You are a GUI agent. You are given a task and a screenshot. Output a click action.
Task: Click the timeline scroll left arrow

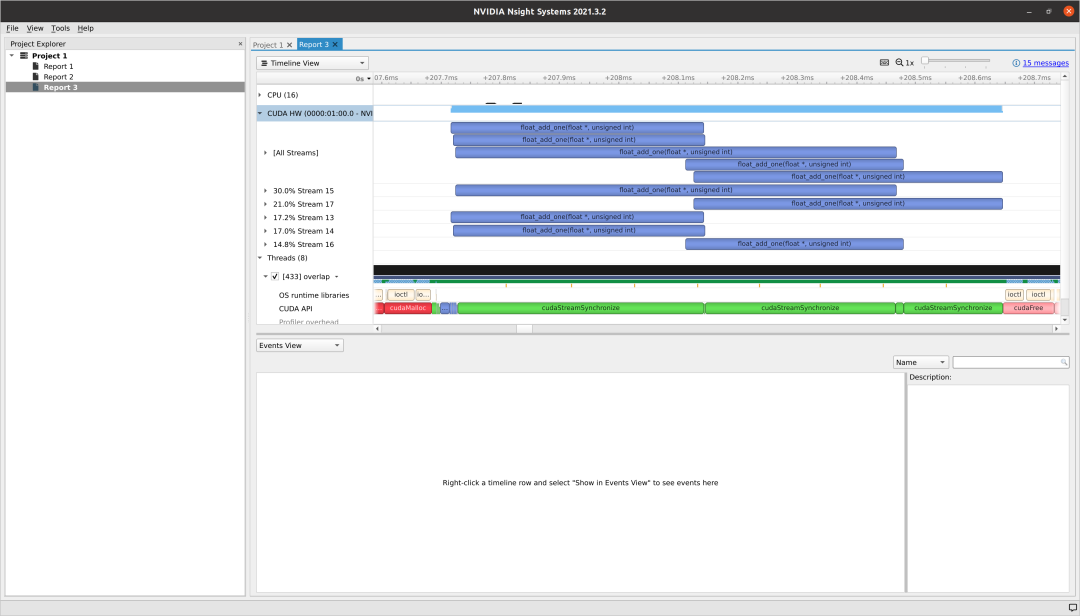click(377, 329)
